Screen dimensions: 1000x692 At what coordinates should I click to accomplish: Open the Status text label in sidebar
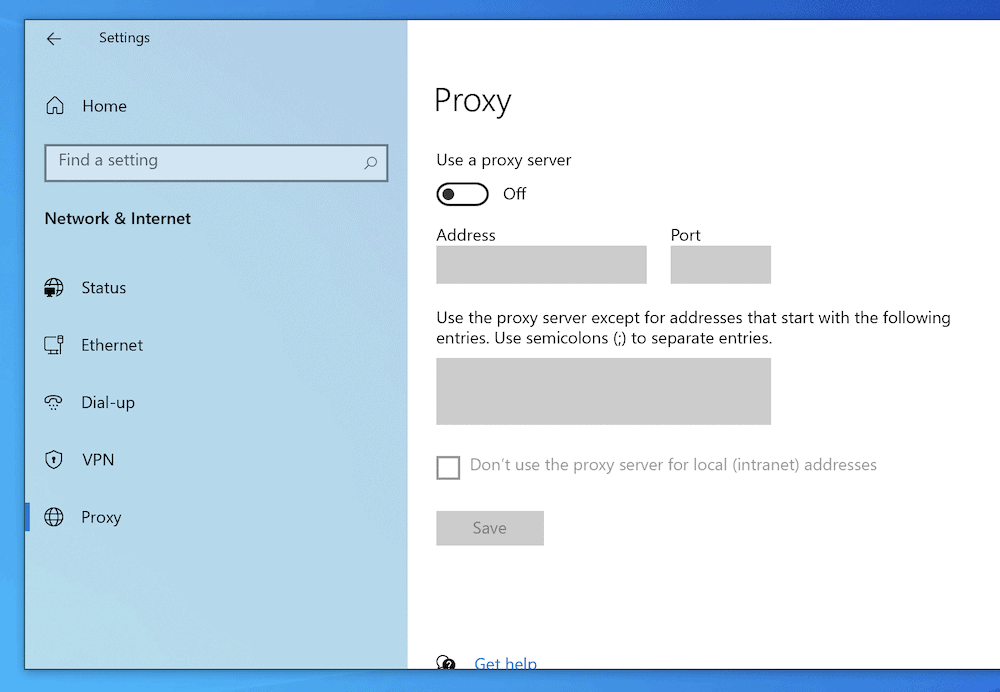104,288
